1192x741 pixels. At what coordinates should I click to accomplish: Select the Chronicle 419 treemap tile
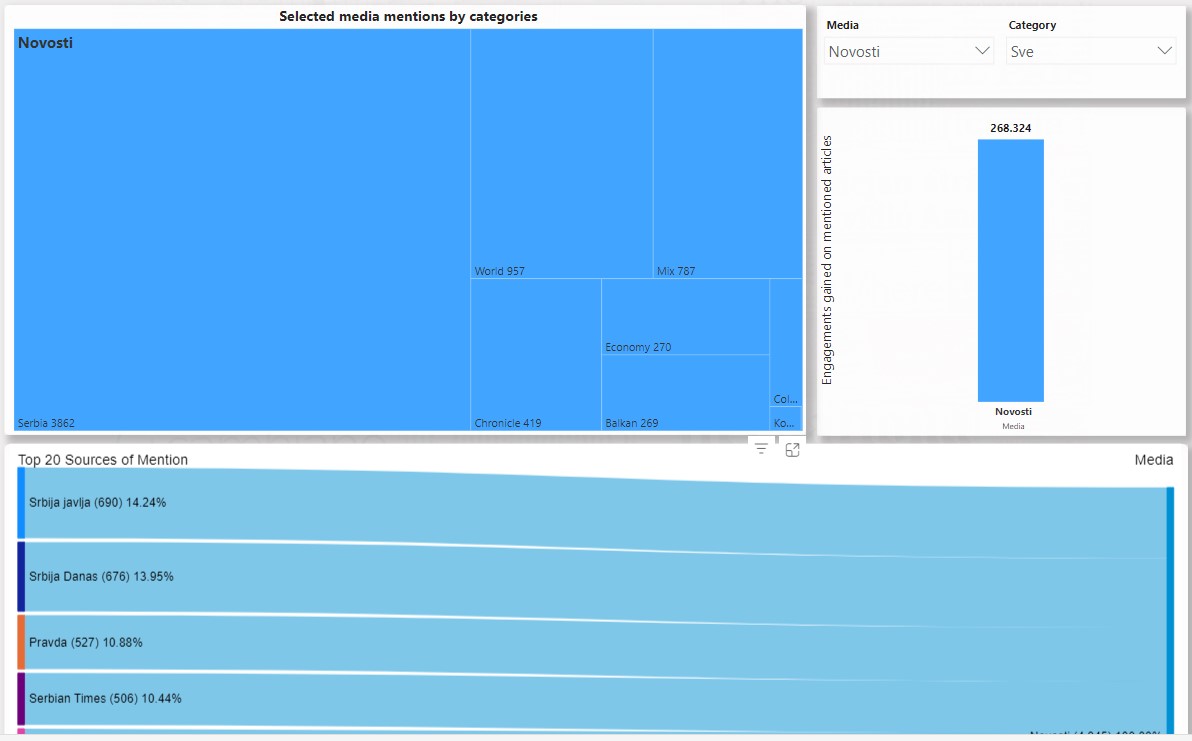tap(536, 355)
